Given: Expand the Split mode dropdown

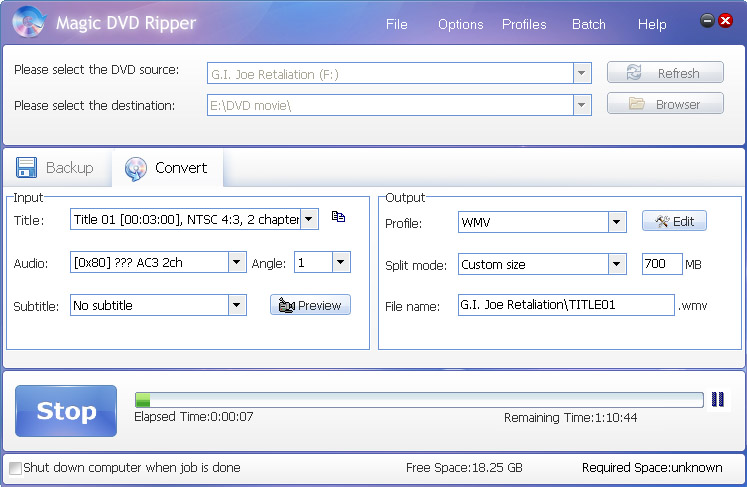Looking at the screenshot, I should [616, 264].
